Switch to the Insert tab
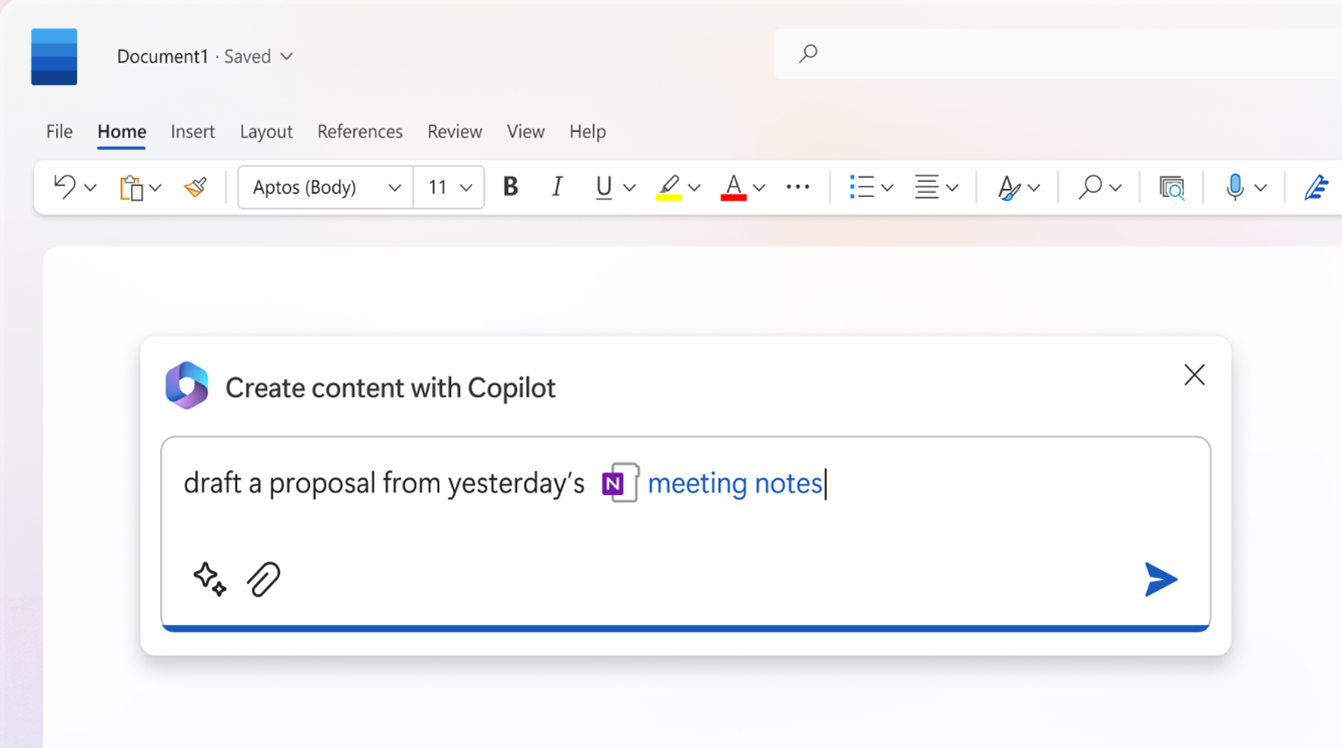Viewport: 1342px width, 748px height. pos(192,131)
